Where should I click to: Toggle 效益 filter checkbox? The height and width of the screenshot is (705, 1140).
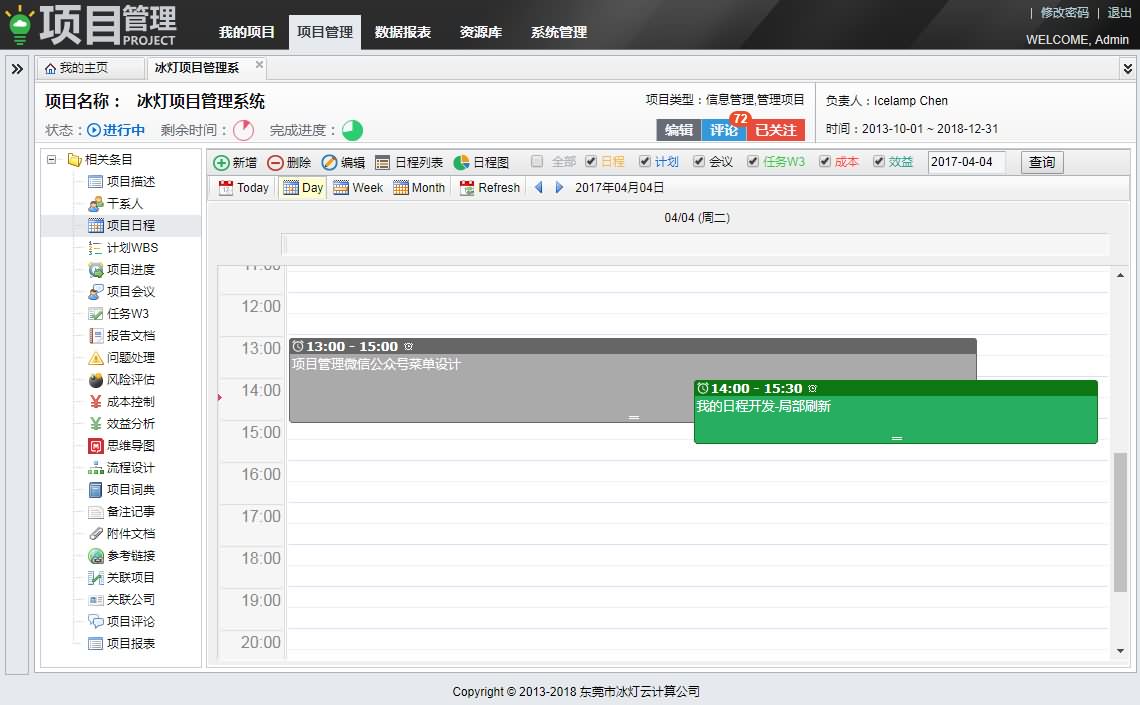tap(879, 161)
